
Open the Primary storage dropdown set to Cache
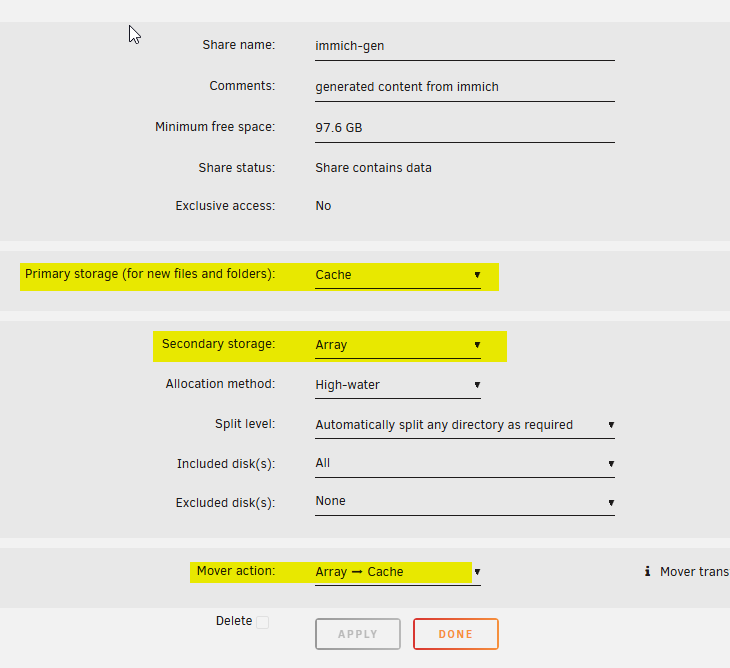coord(397,275)
